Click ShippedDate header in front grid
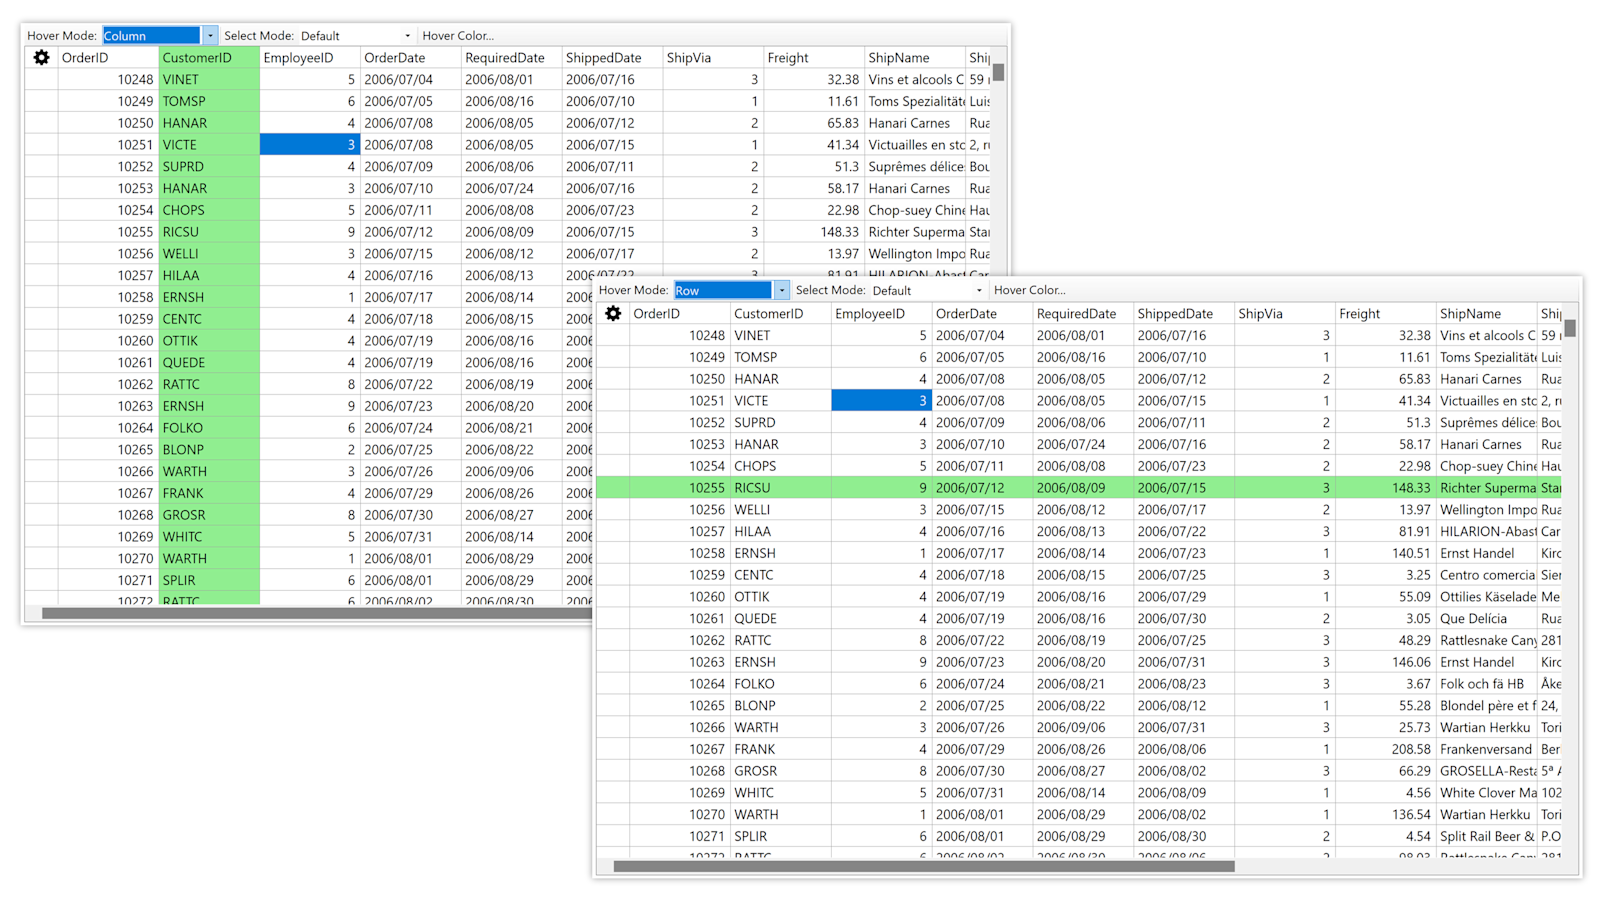Image resolution: width=1600 pixels, height=900 pixels. 1184,314
